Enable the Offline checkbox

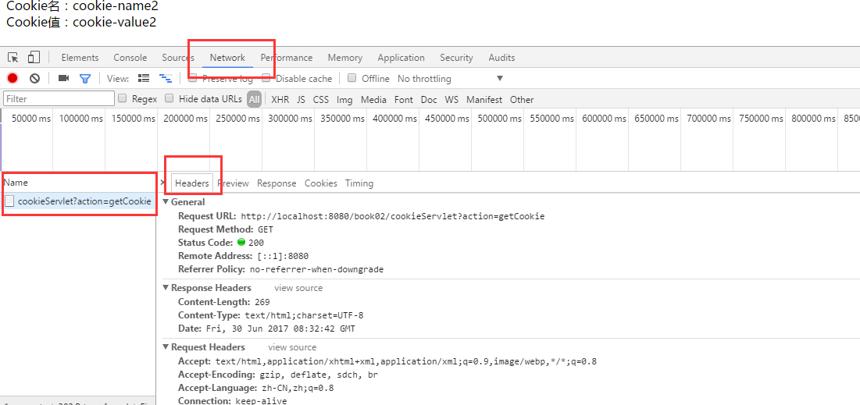tap(352, 78)
